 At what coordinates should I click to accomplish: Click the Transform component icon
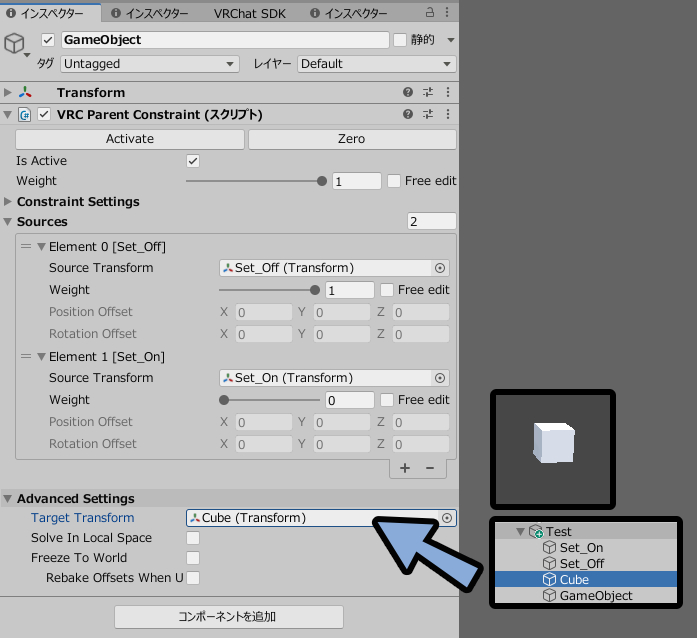tap(25, 92)
